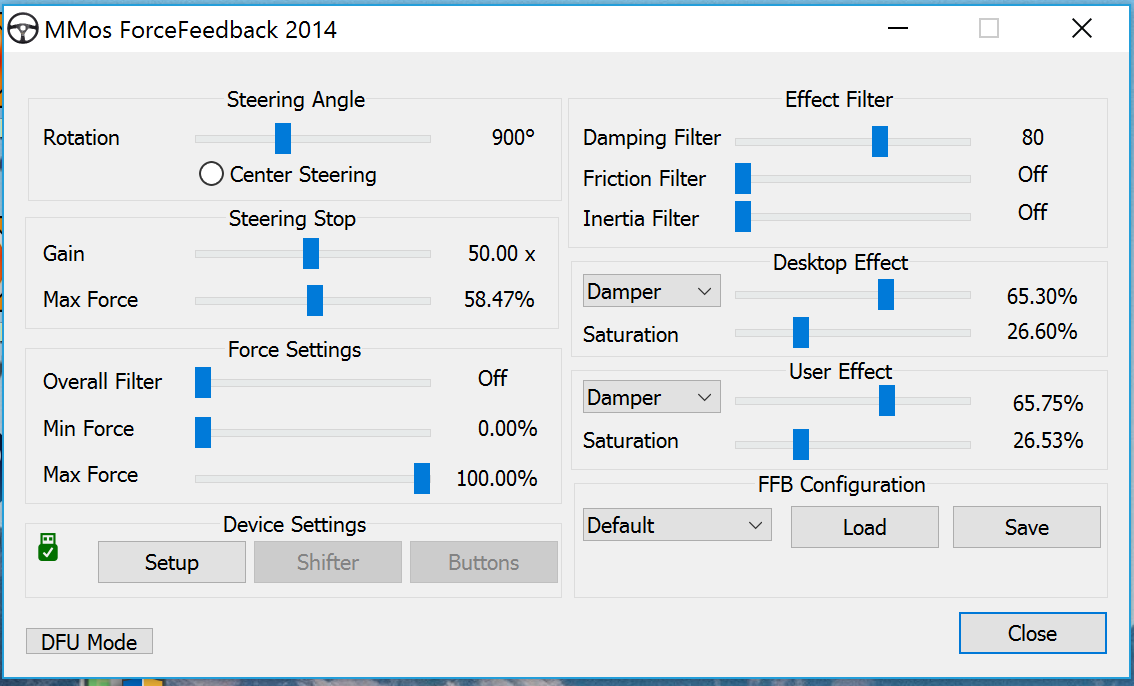1134x686 pixels.
Task: Click the Friction Filter label
Action: click(x=644, y=179)
